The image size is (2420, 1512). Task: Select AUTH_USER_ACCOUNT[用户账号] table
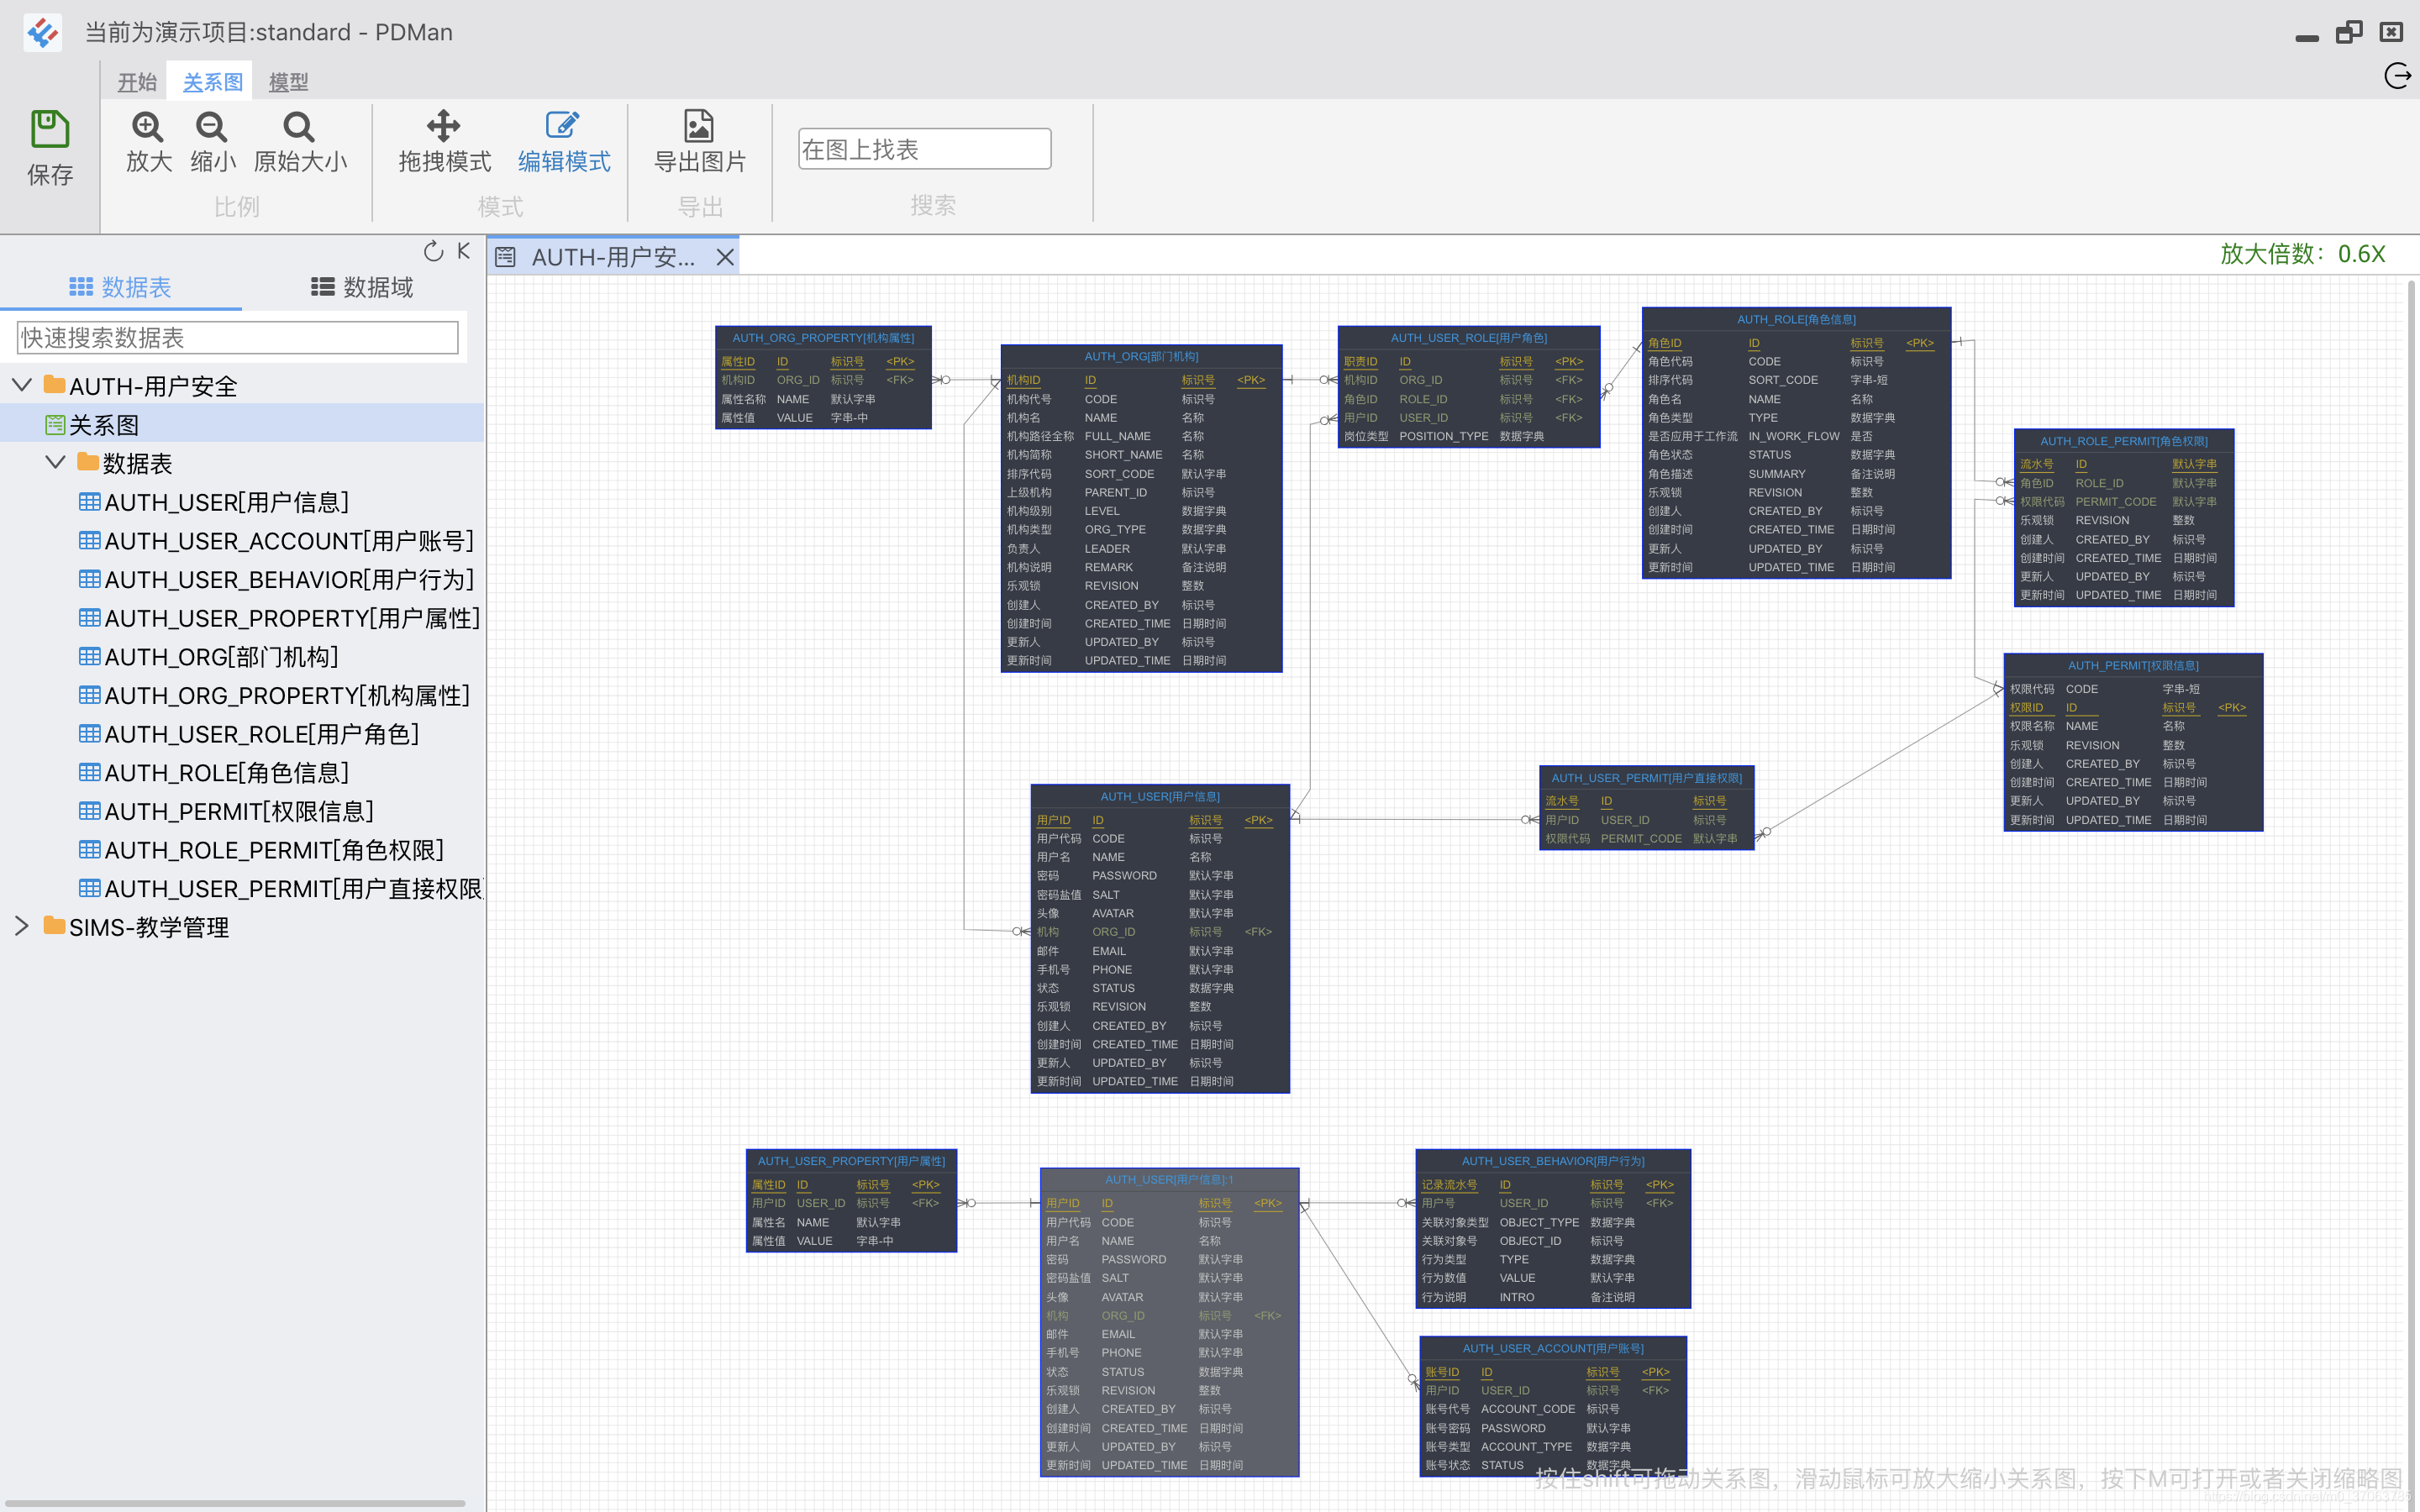point(289,541)
